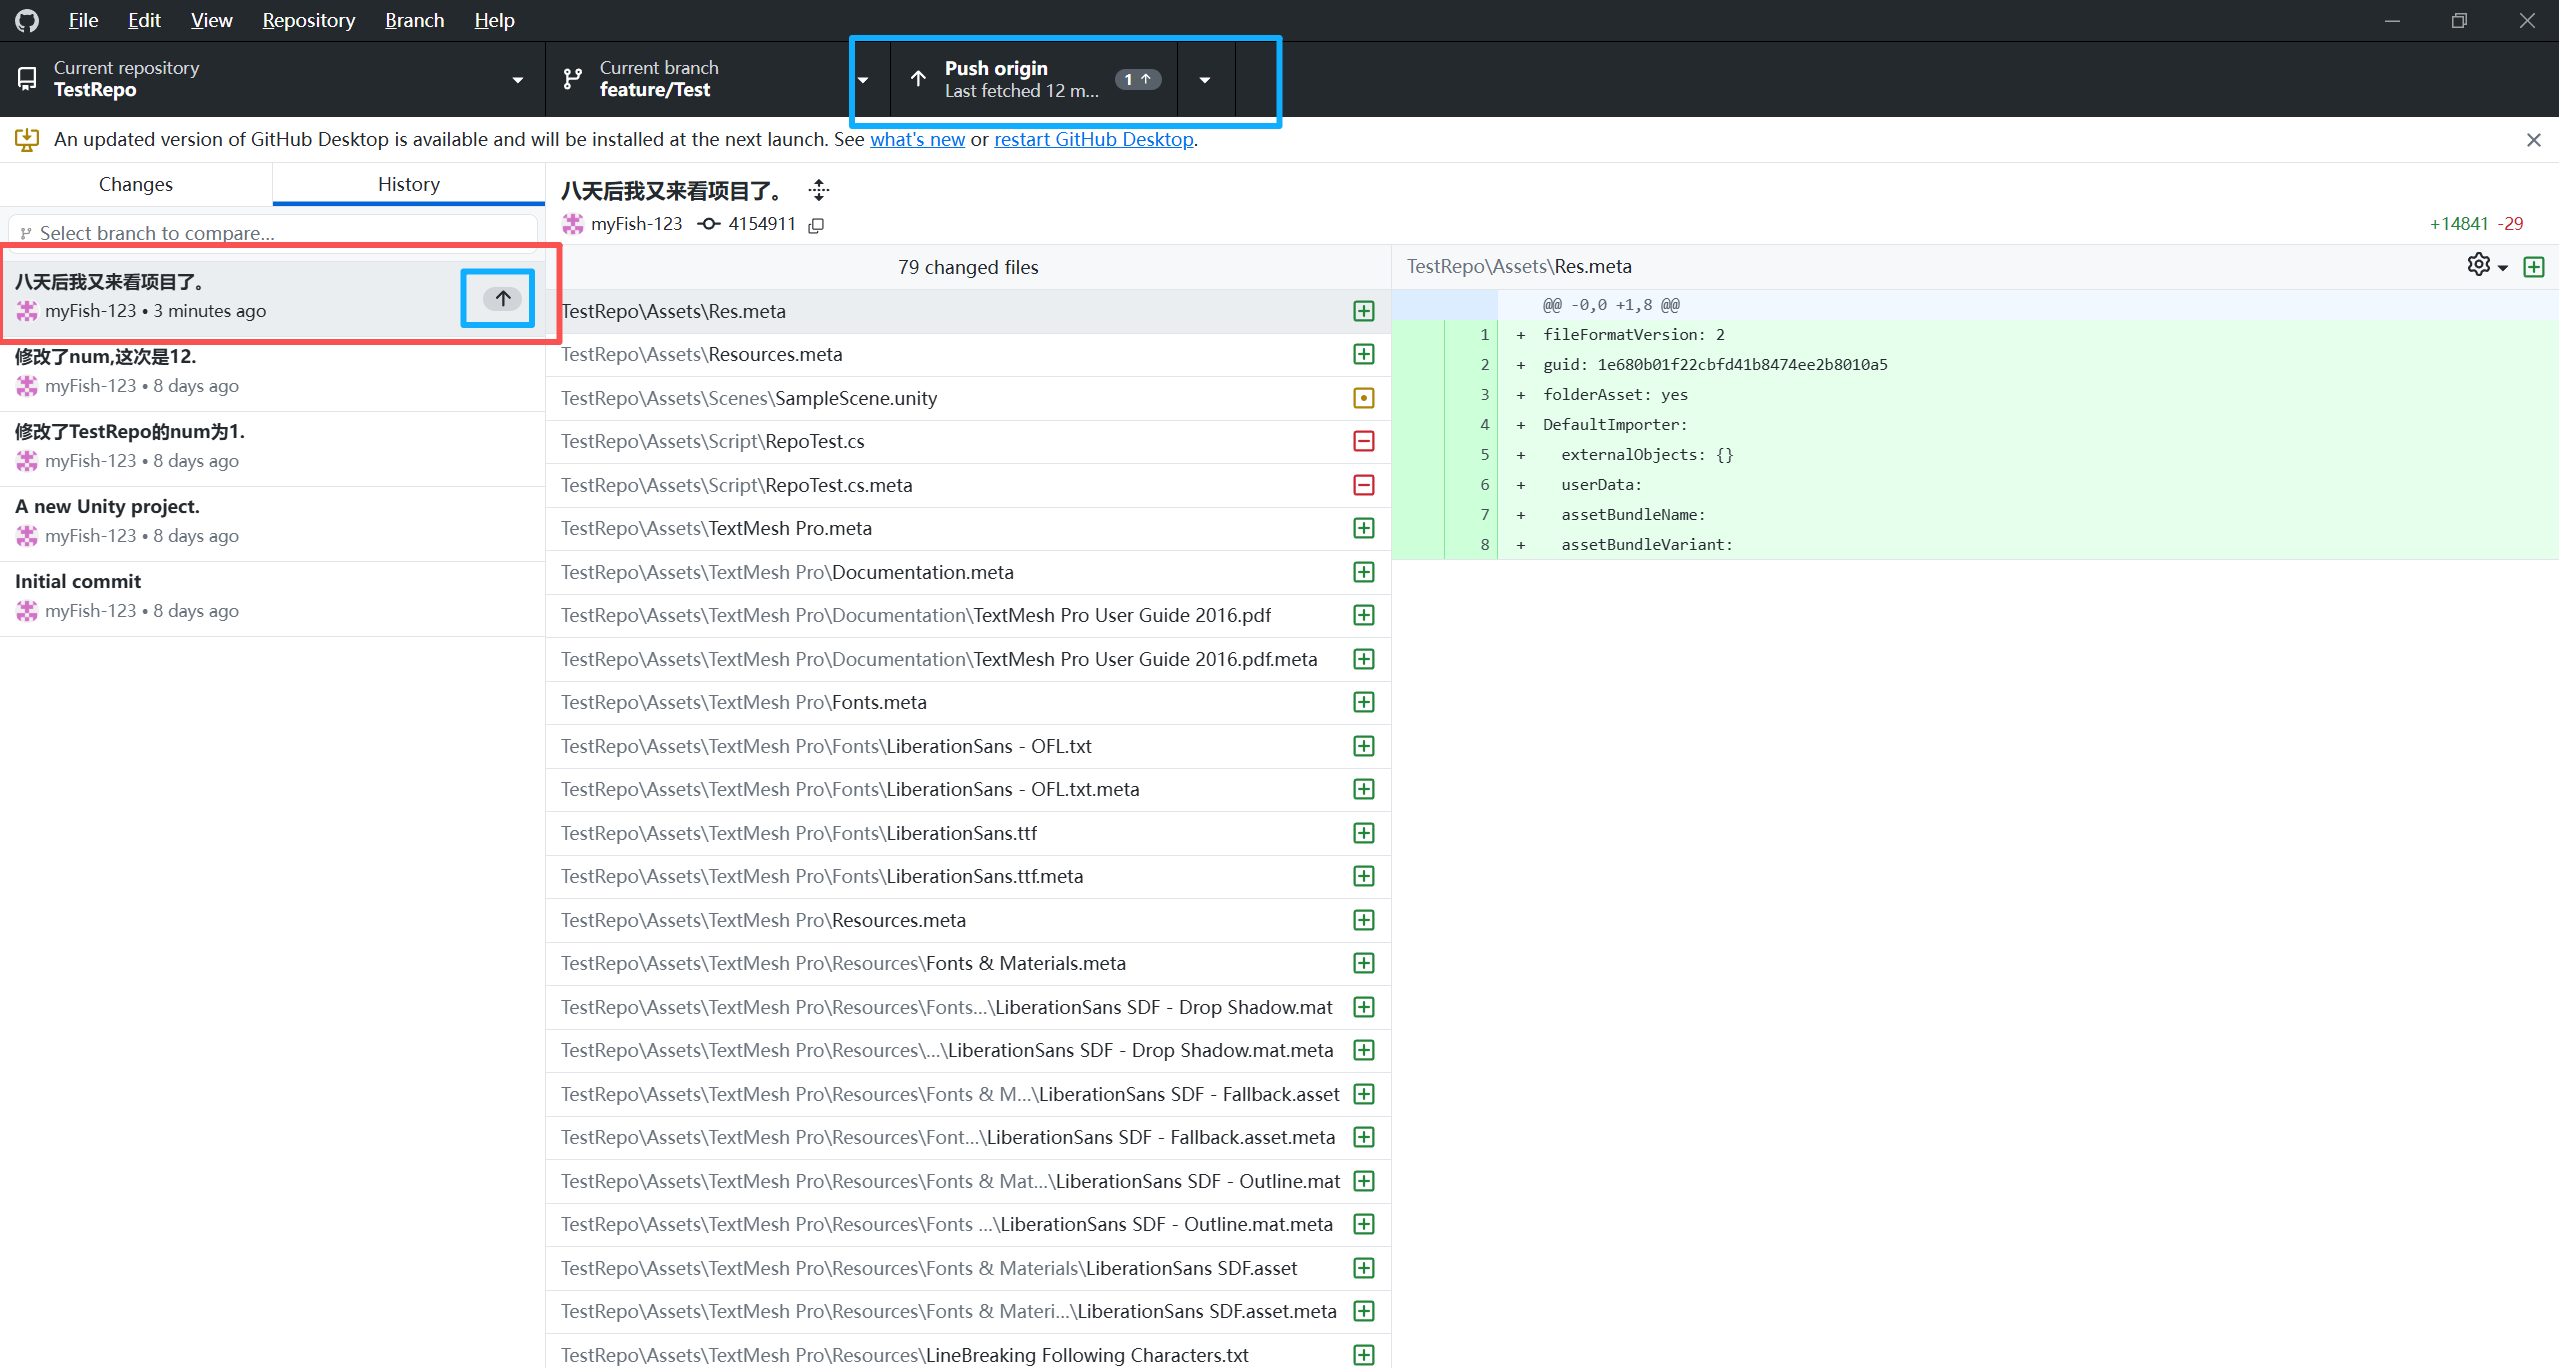Click the deleted icon for RepoTest.cs.meta
Viewport: 2559px width, 1368px height.
click(1363, 485)
